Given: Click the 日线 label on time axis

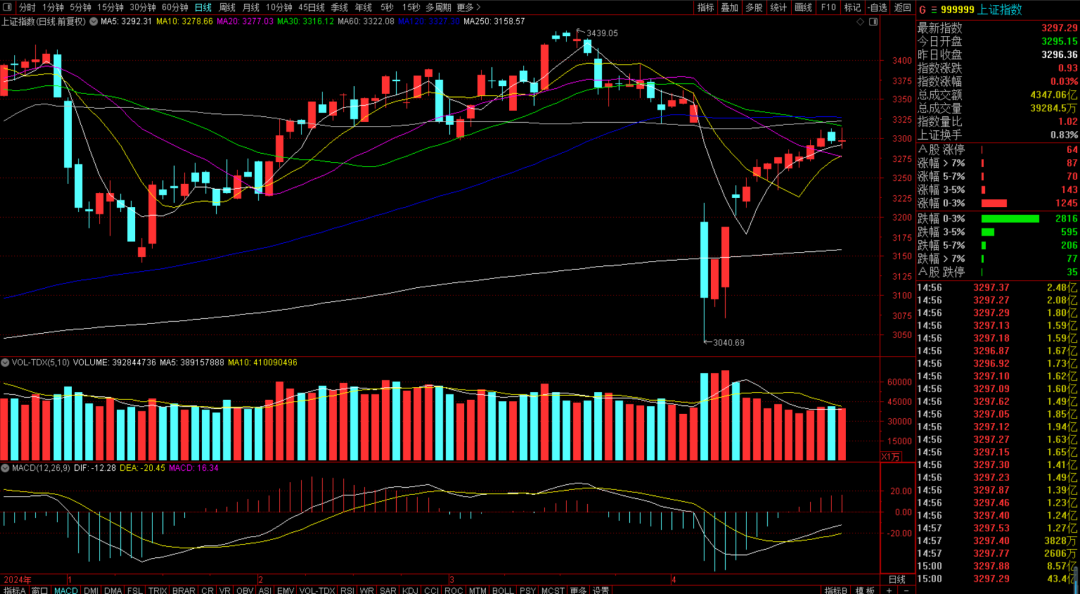Looking at the screenshot, I should coord(897,579).
